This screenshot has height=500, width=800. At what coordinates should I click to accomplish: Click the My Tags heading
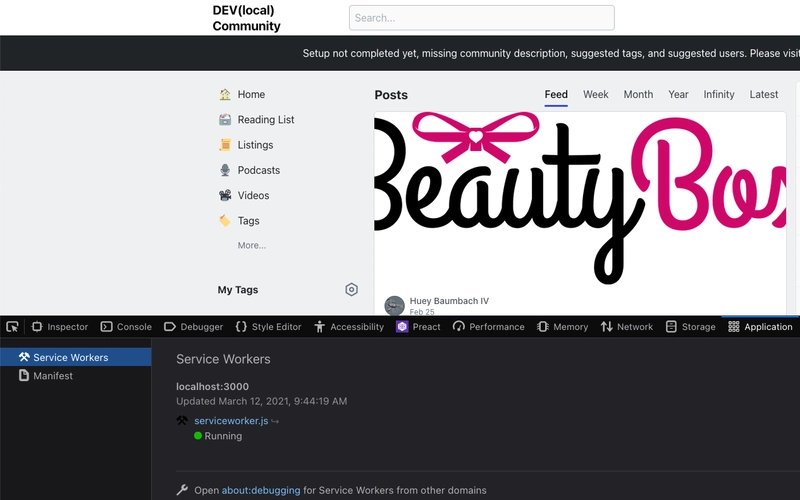coord(238,290)
